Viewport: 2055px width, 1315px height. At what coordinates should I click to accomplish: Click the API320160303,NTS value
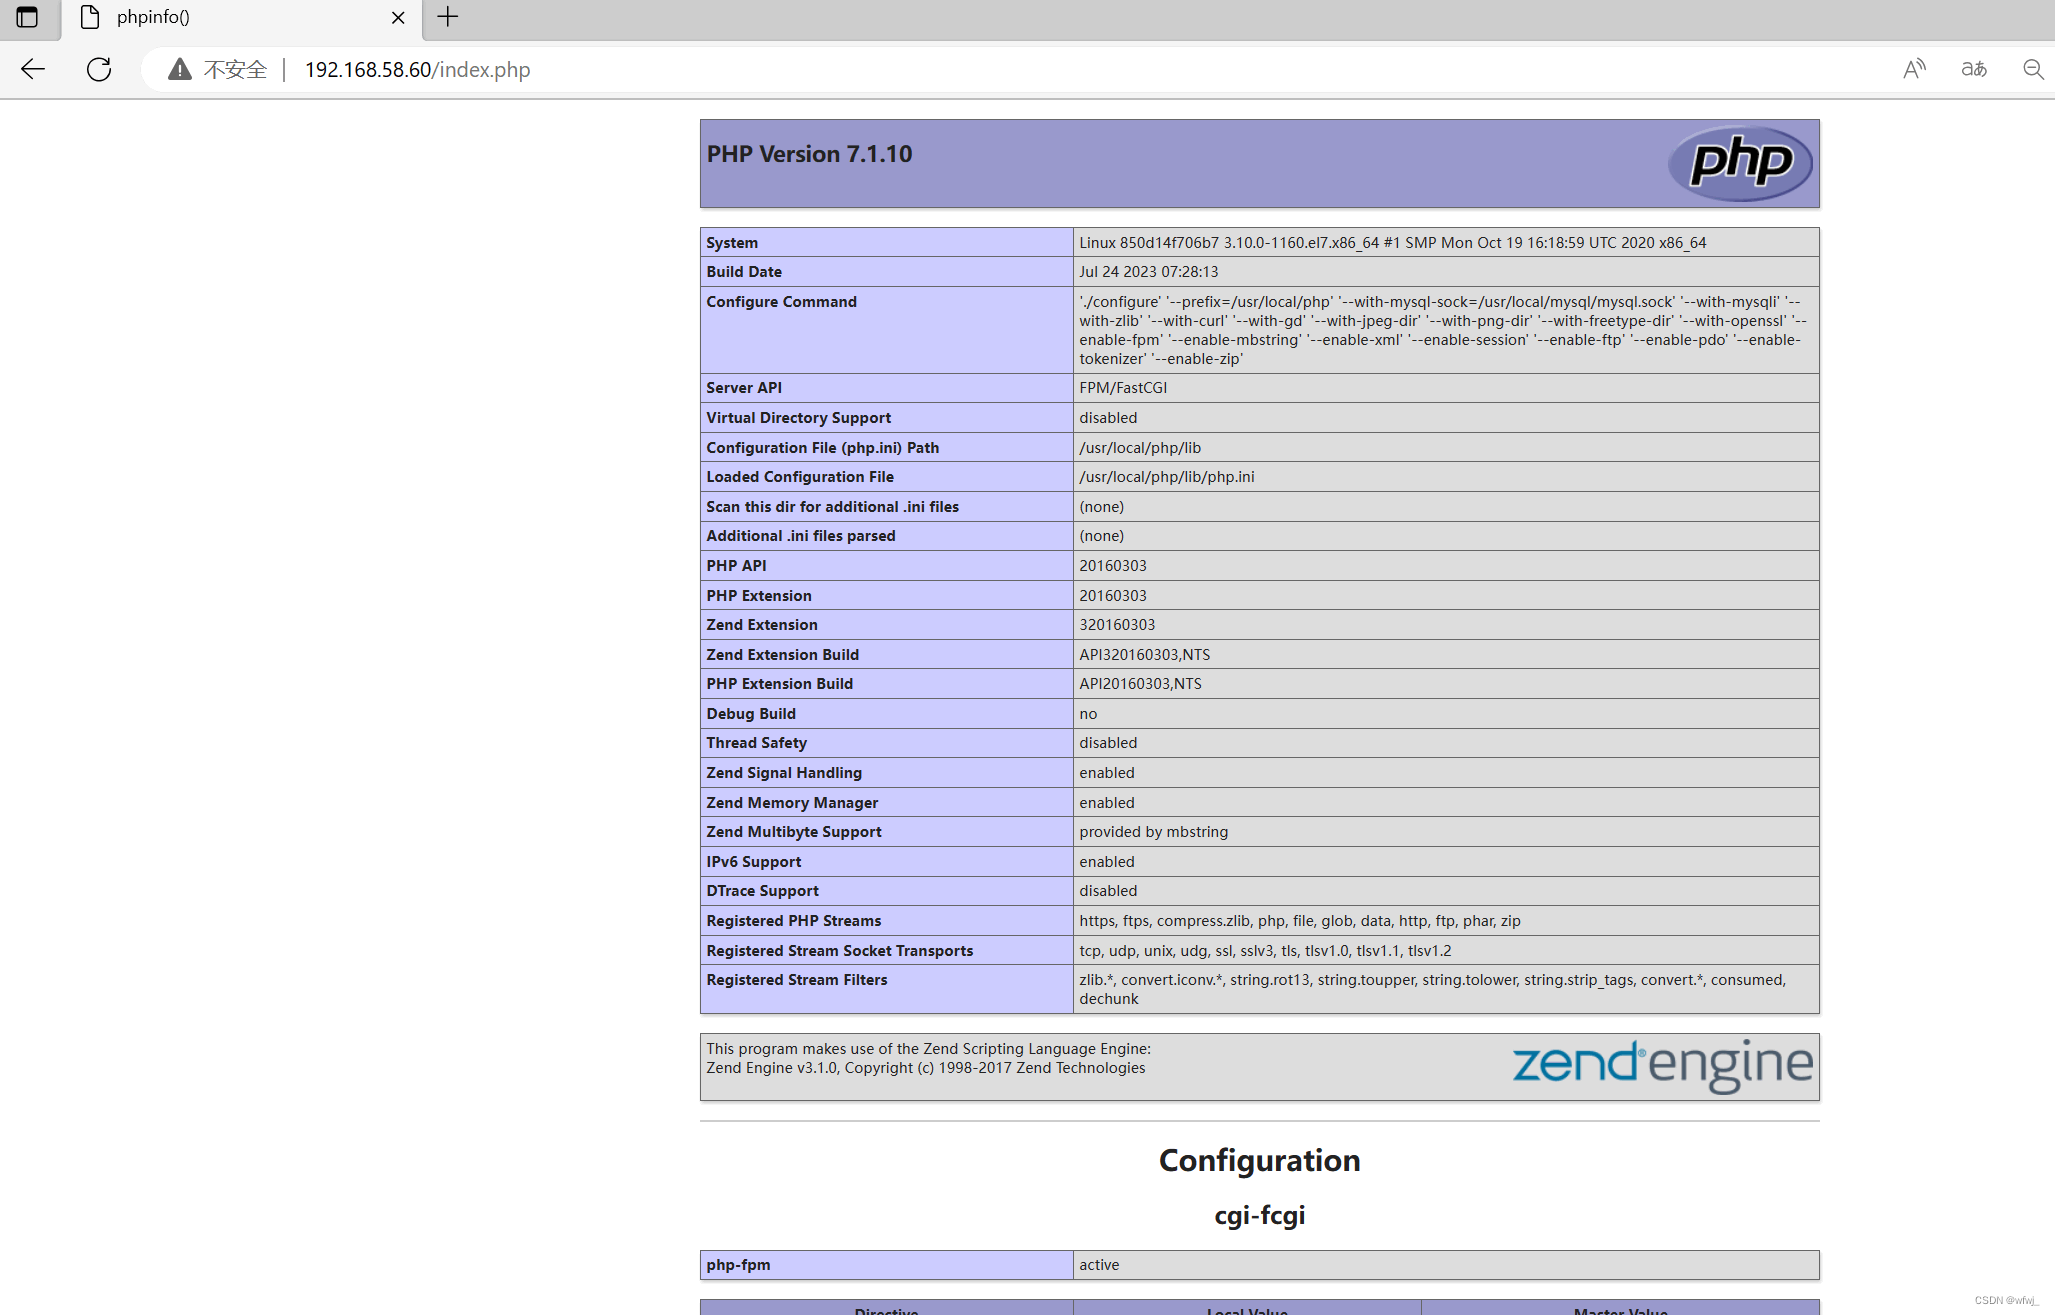(1144, 655)
